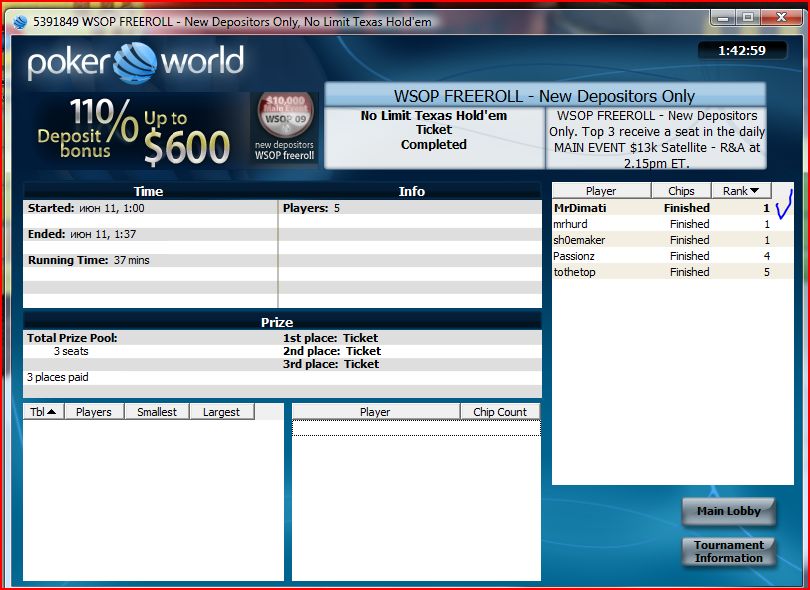Sort tables by Tbl column header

(x=43, y=412)
